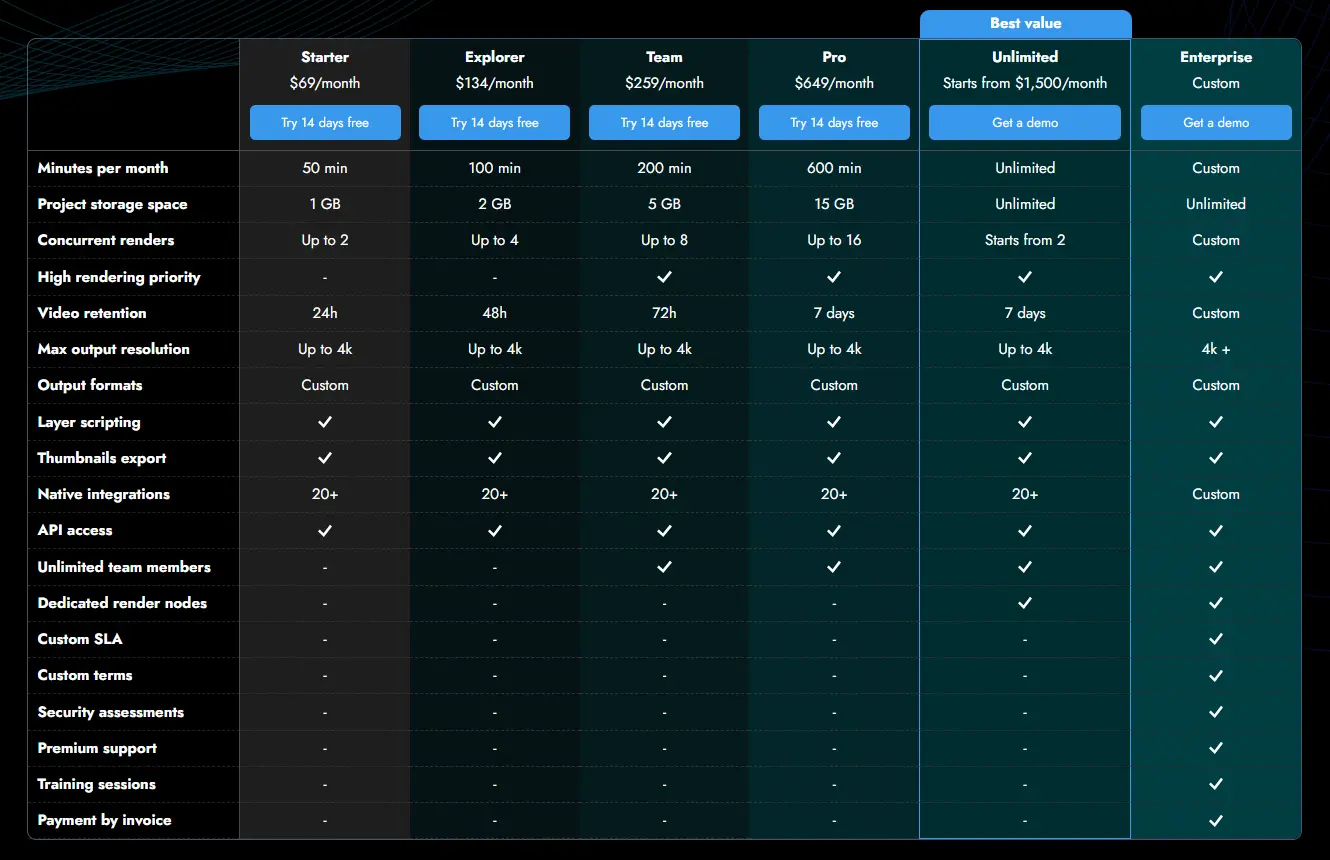This screenshot has width=1330, height=860.
Task: Click Layer scripting checkmark under Starter
Action: (325, 422)
